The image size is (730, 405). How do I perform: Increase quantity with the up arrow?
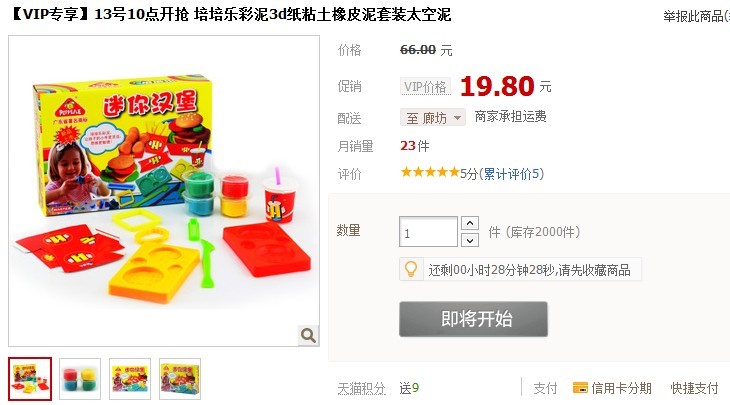tap(470, 223)
